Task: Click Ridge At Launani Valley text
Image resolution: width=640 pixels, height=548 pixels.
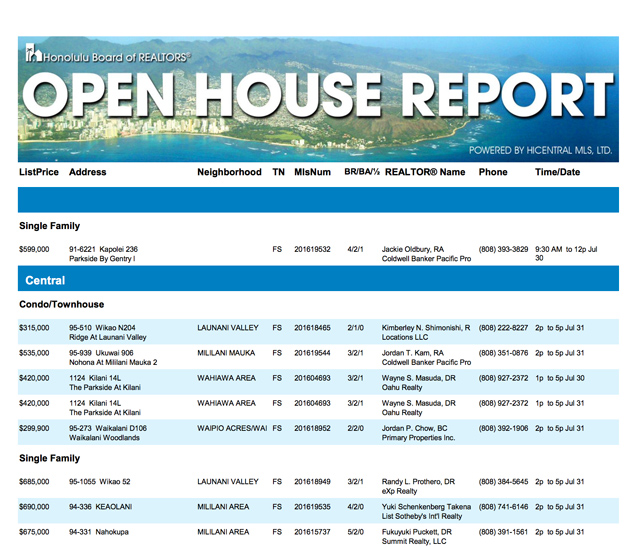Action: click(x=108, y=337)
